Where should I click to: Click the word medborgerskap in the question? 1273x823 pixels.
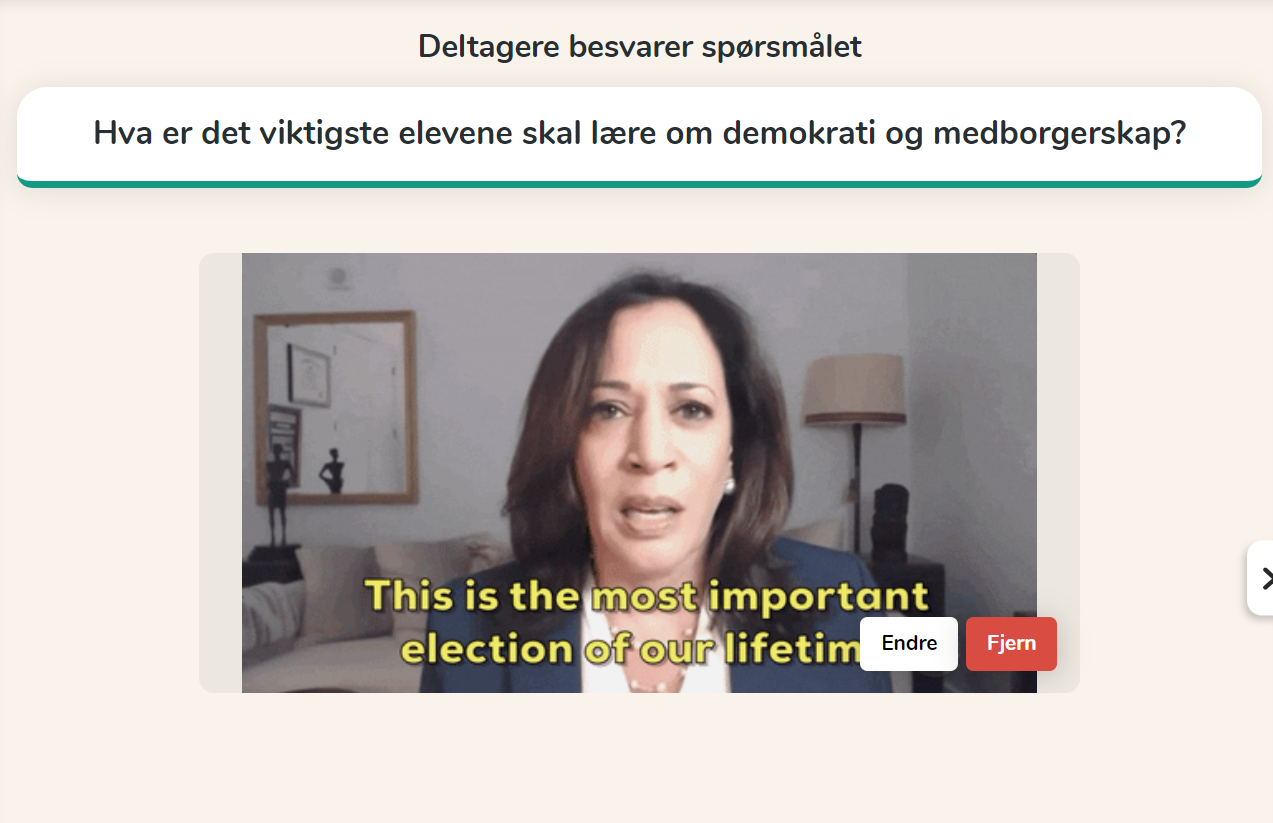[1059, 133]
